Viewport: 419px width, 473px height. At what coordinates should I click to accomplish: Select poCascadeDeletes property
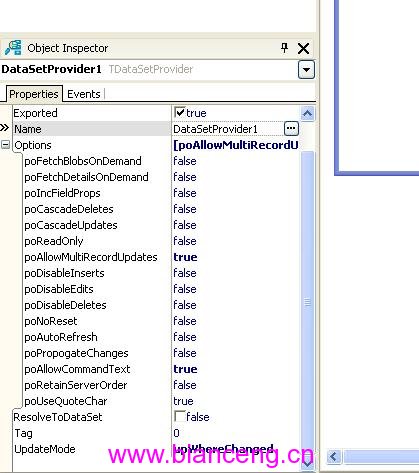69,209
